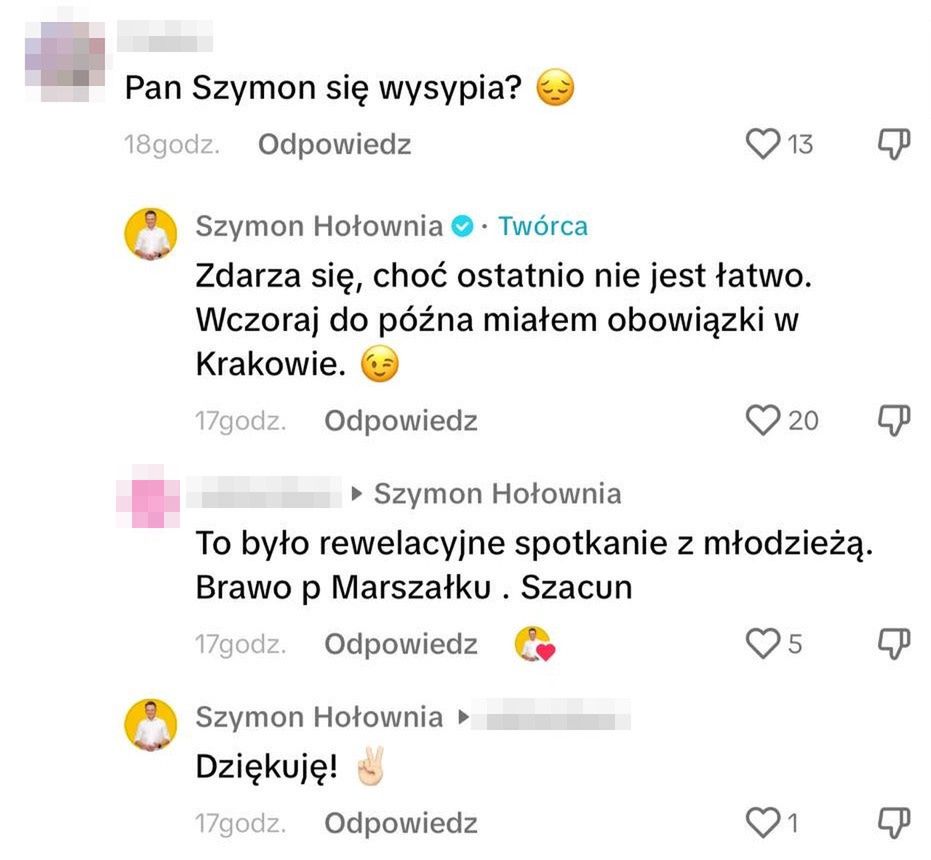Like the reply mentioning Krakowie
This screenshot has height=860, width=931.
click(763, 421)
